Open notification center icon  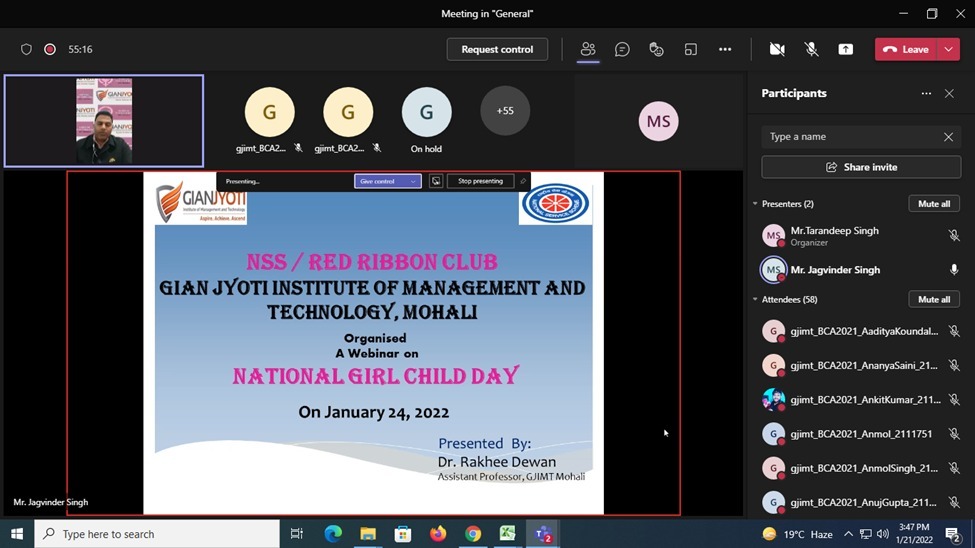click(x=952, y=534)
